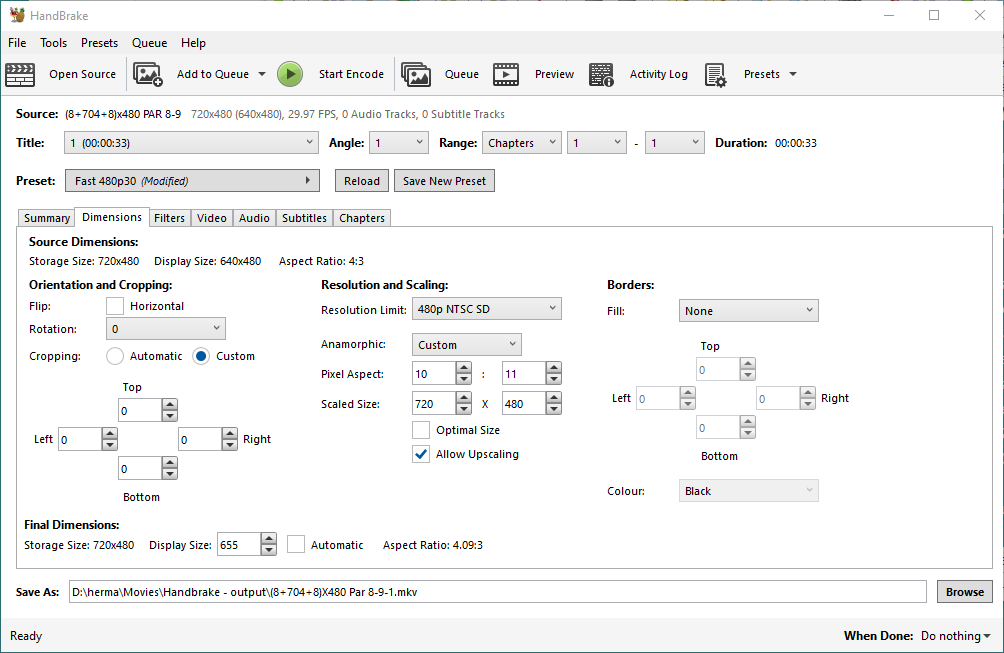The height and width of the screenshot is (653, 1004).
Task: Open the start chapter dropdown
Action: pyautogui.click(x=597, y=143)
